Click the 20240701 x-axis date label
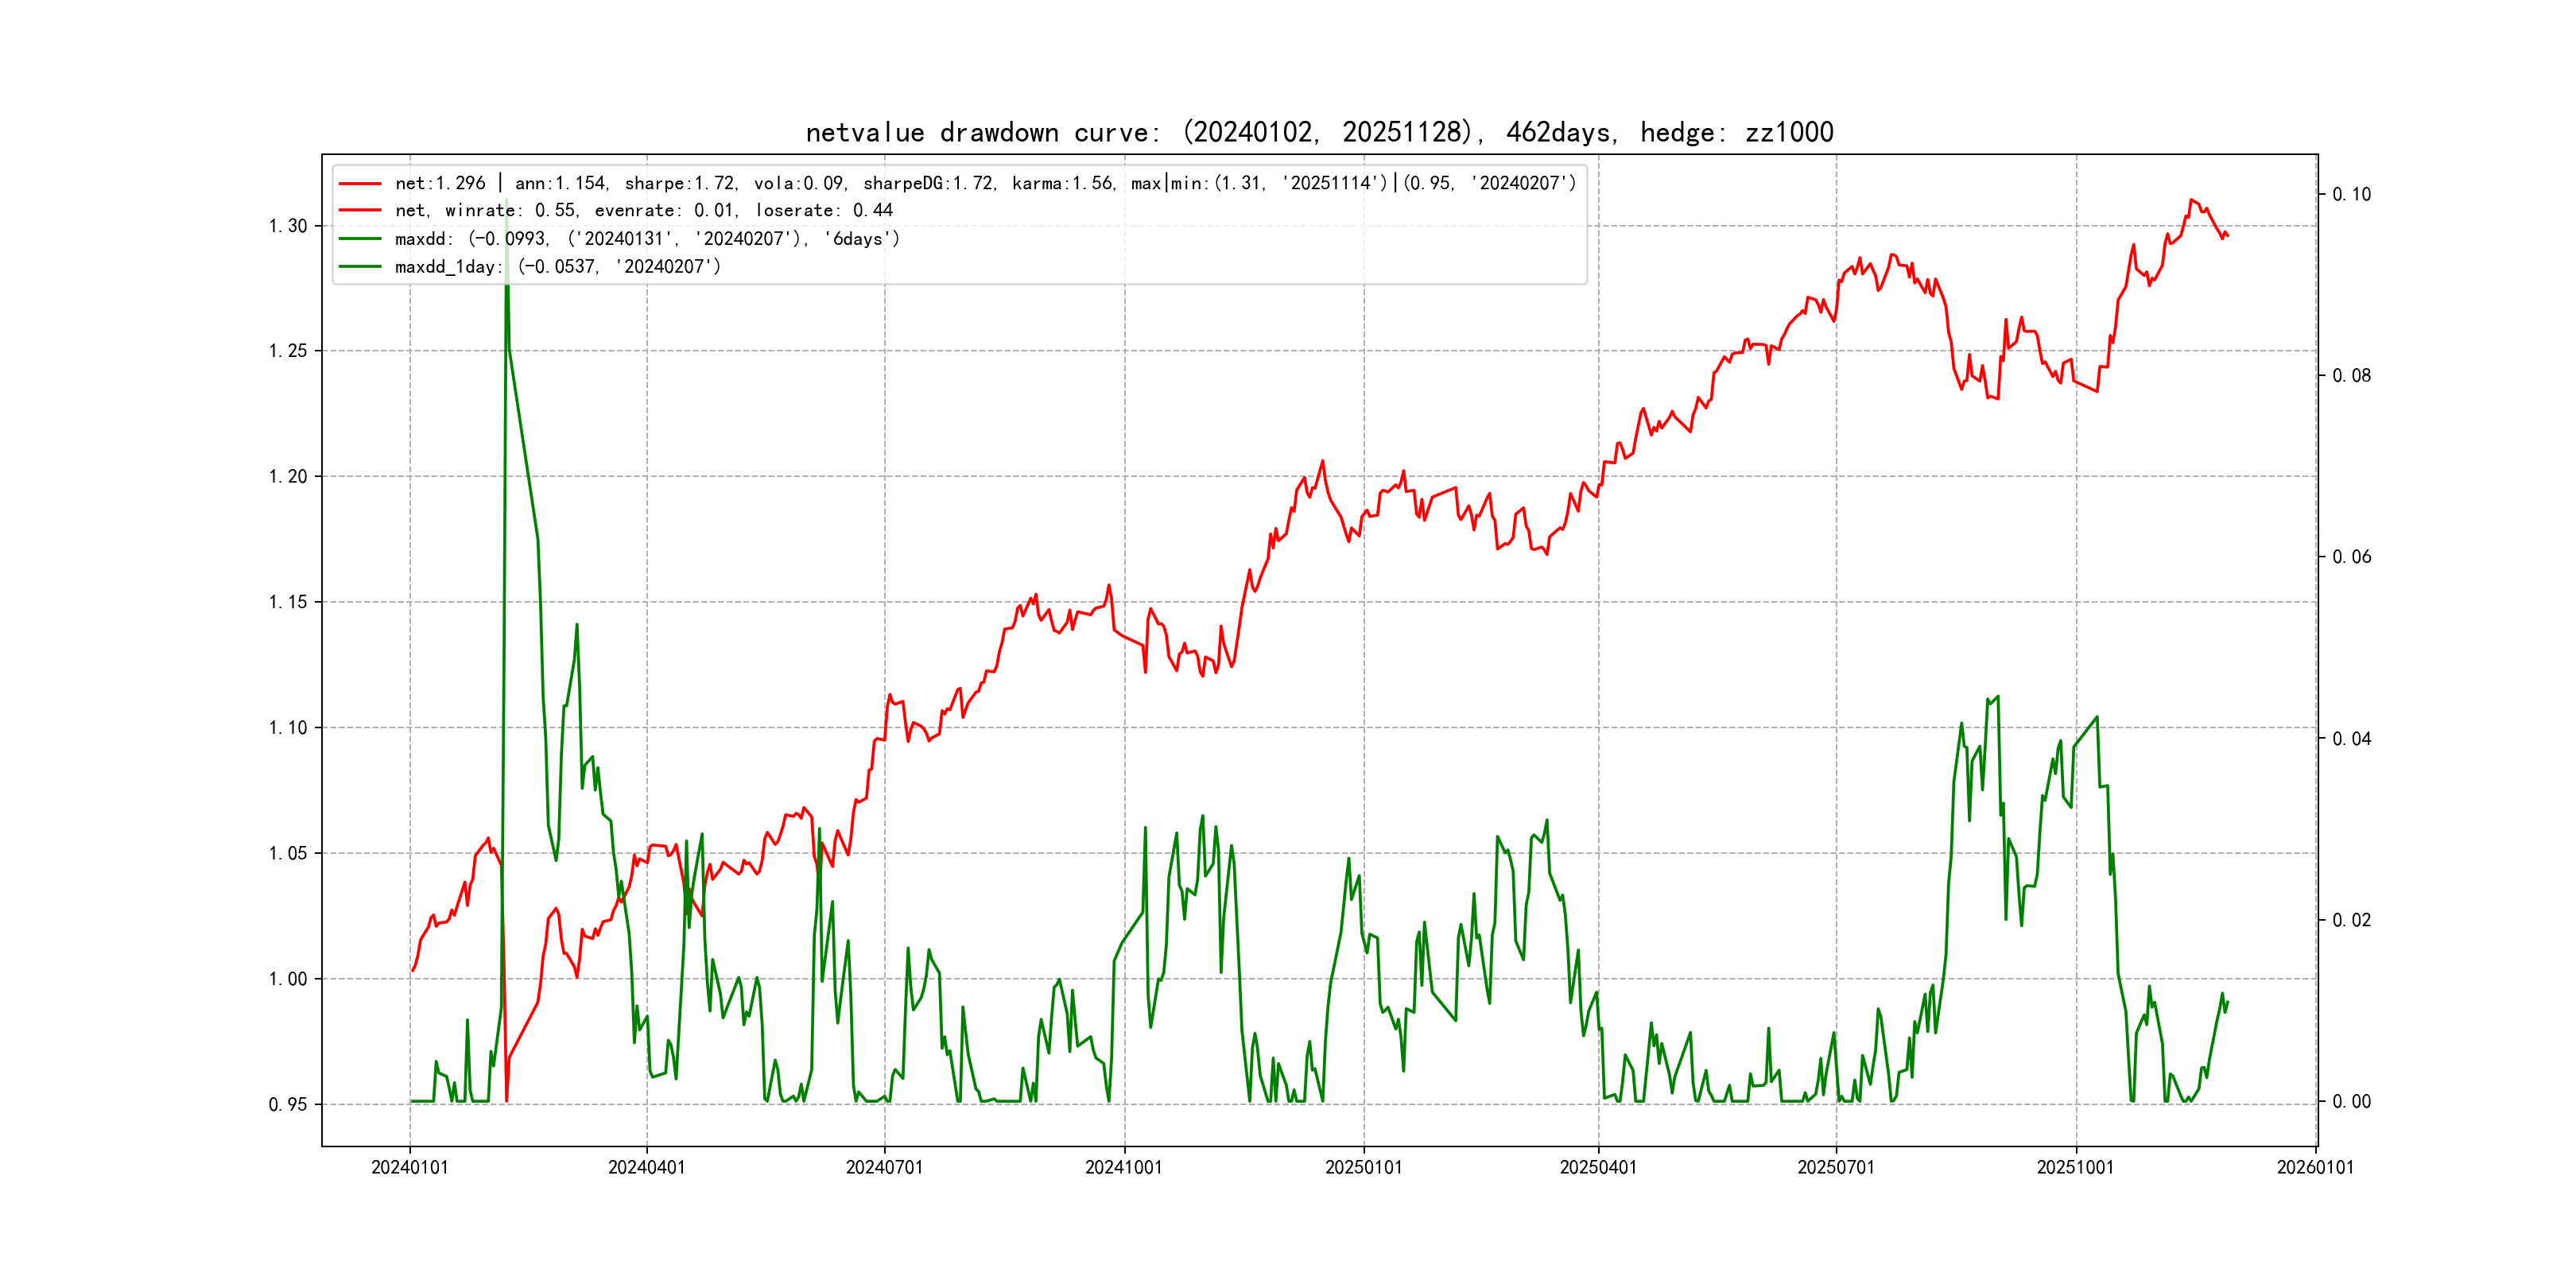This screenshot has width=2576, height=1288. pos(884,1168)
